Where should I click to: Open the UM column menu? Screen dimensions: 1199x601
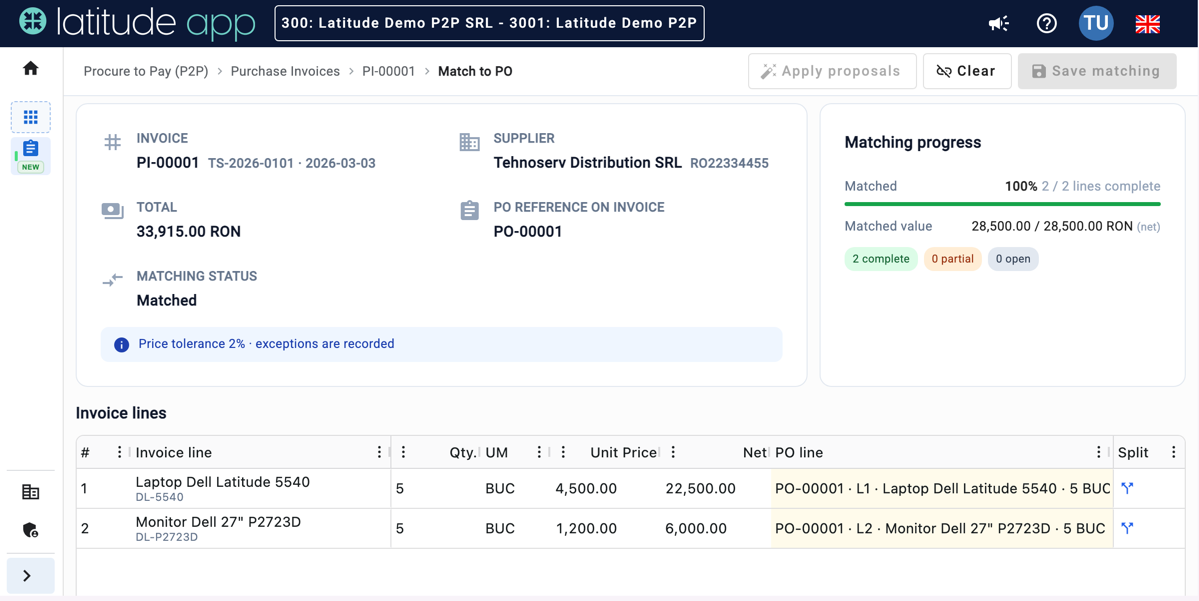(539, 453)
